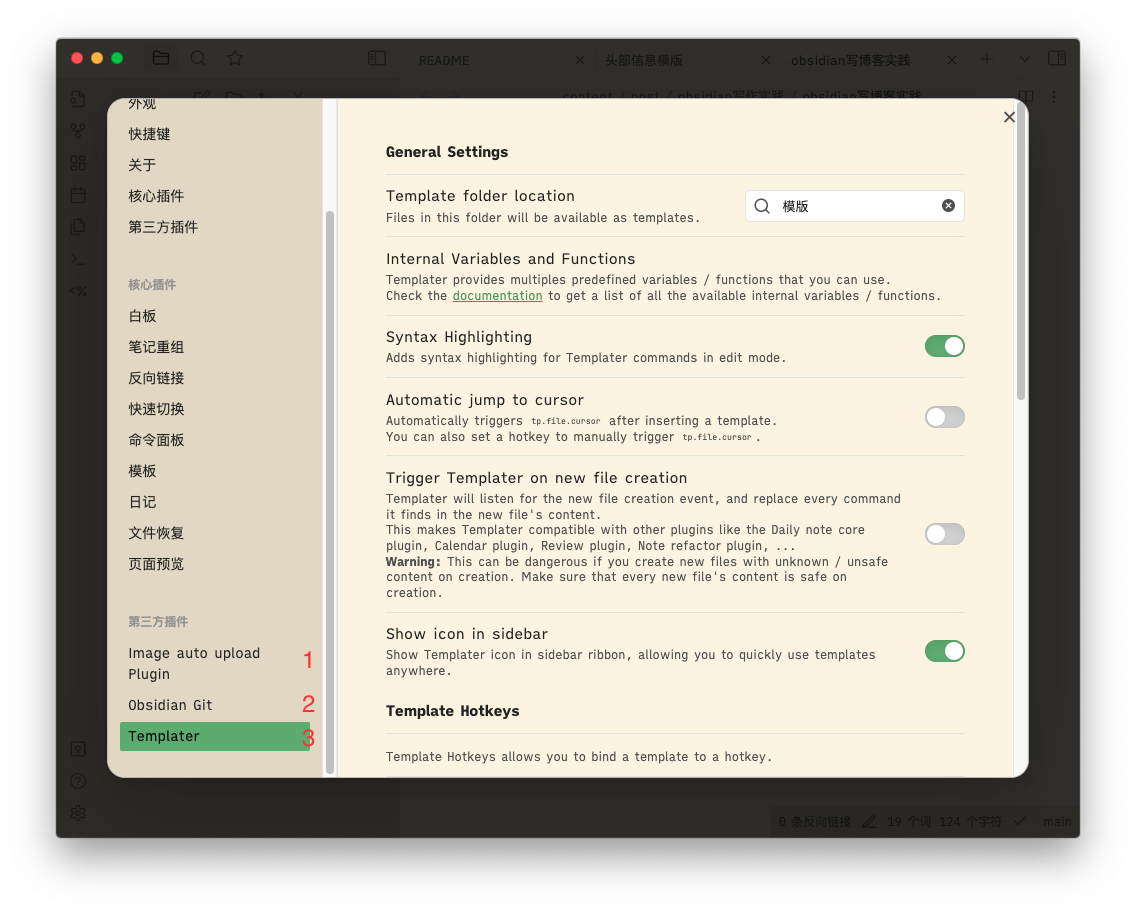The image size is (1136, 912).
Task: Click the Templater <% ribbon icon
Action: (x=78, y=290)
